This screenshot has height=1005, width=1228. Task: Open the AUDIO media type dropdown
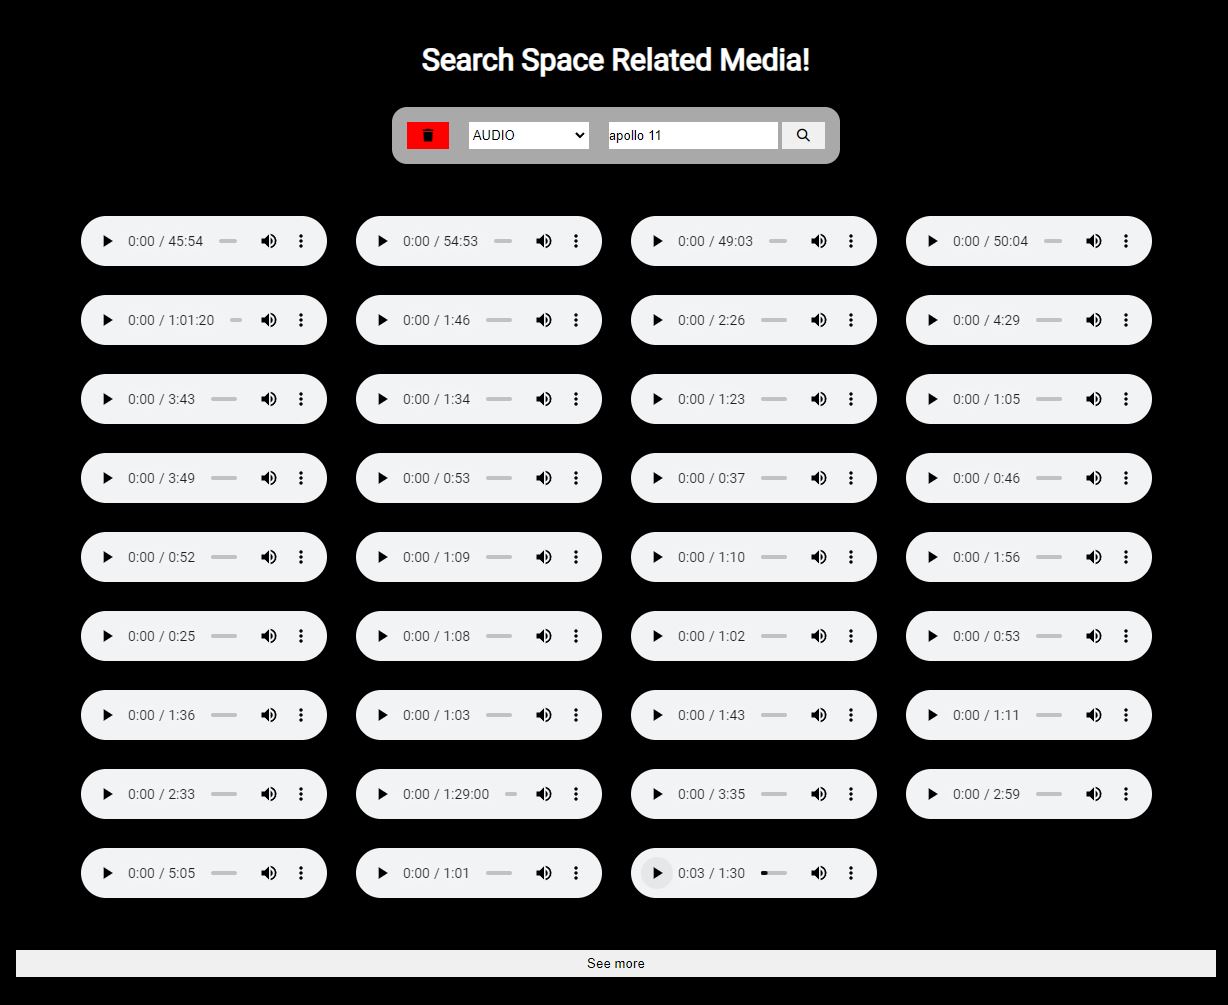click(x=529, y=135)
